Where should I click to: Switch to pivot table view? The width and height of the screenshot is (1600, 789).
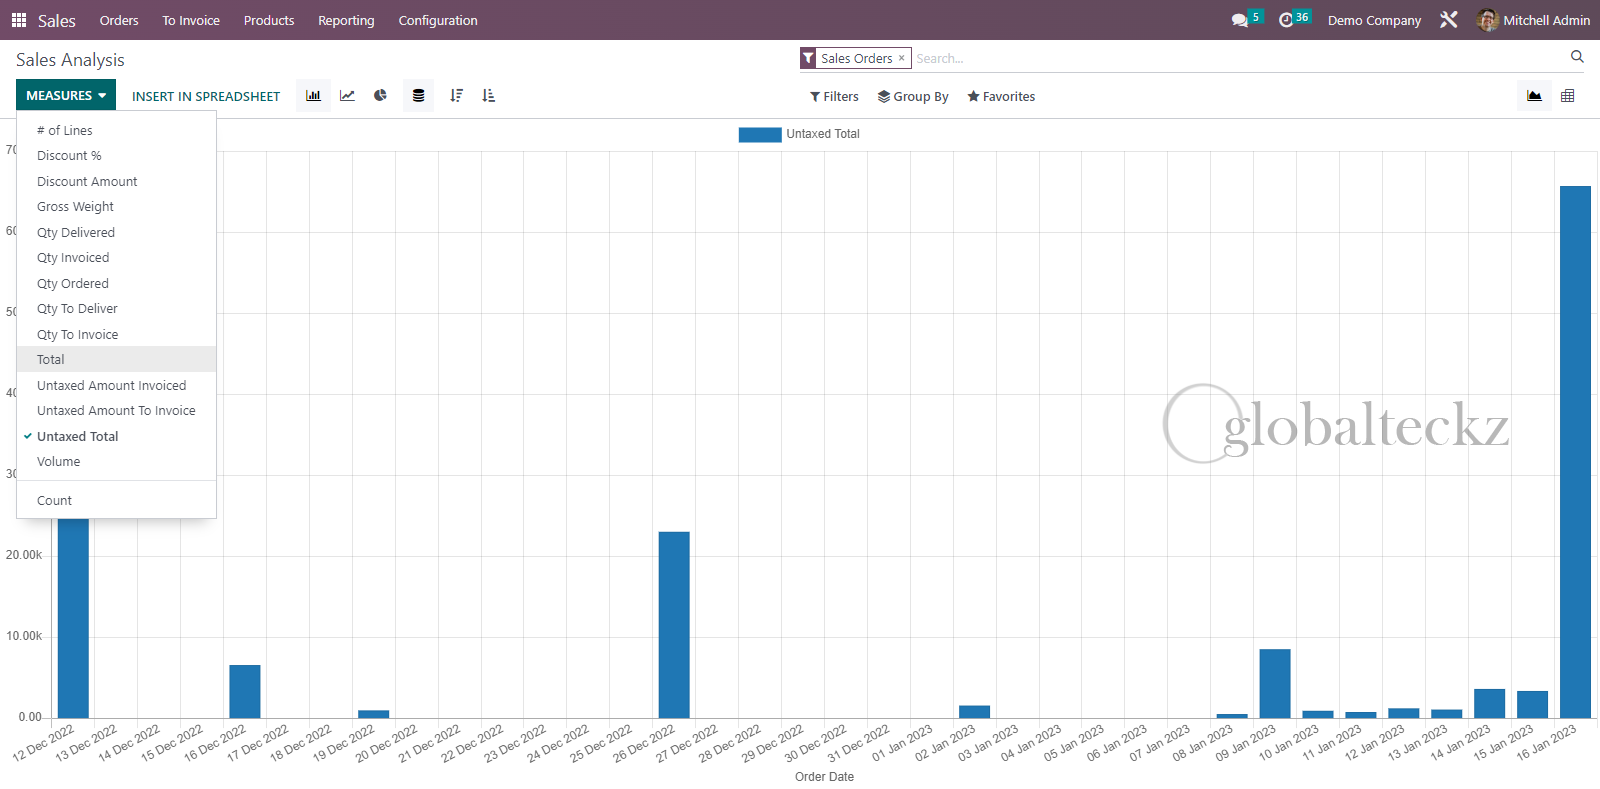[1567, 96]
